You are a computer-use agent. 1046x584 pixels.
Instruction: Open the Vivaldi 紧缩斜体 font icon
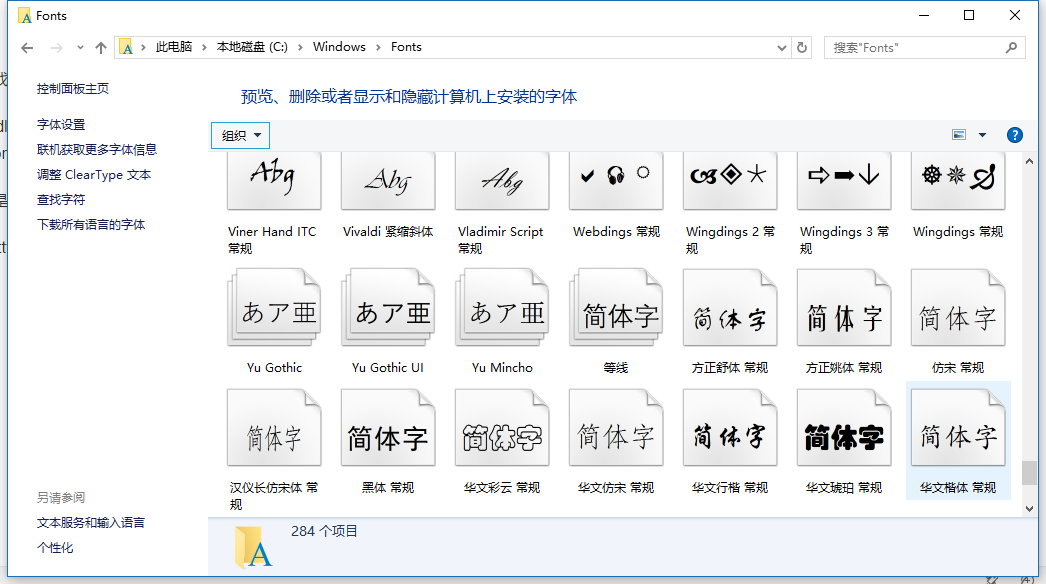[388, 180]
